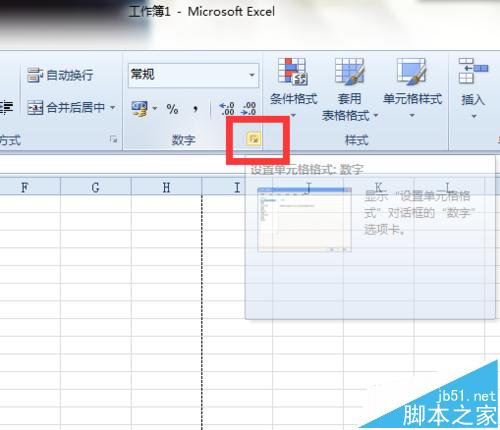500x430 pixels.
Task: Toggle the Wrap Text (自动换行) button
Action: tap(60, 75)
